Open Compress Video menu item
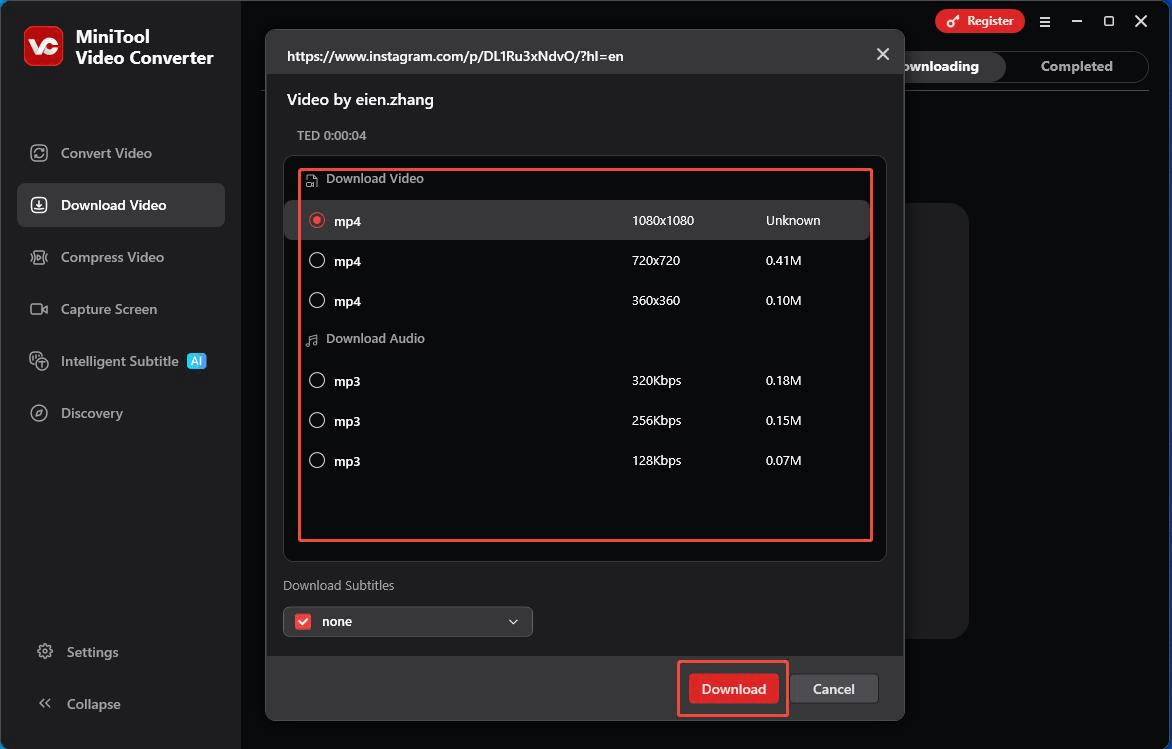Viewport: 1172px width, 749px height. [x=121, y=257]
